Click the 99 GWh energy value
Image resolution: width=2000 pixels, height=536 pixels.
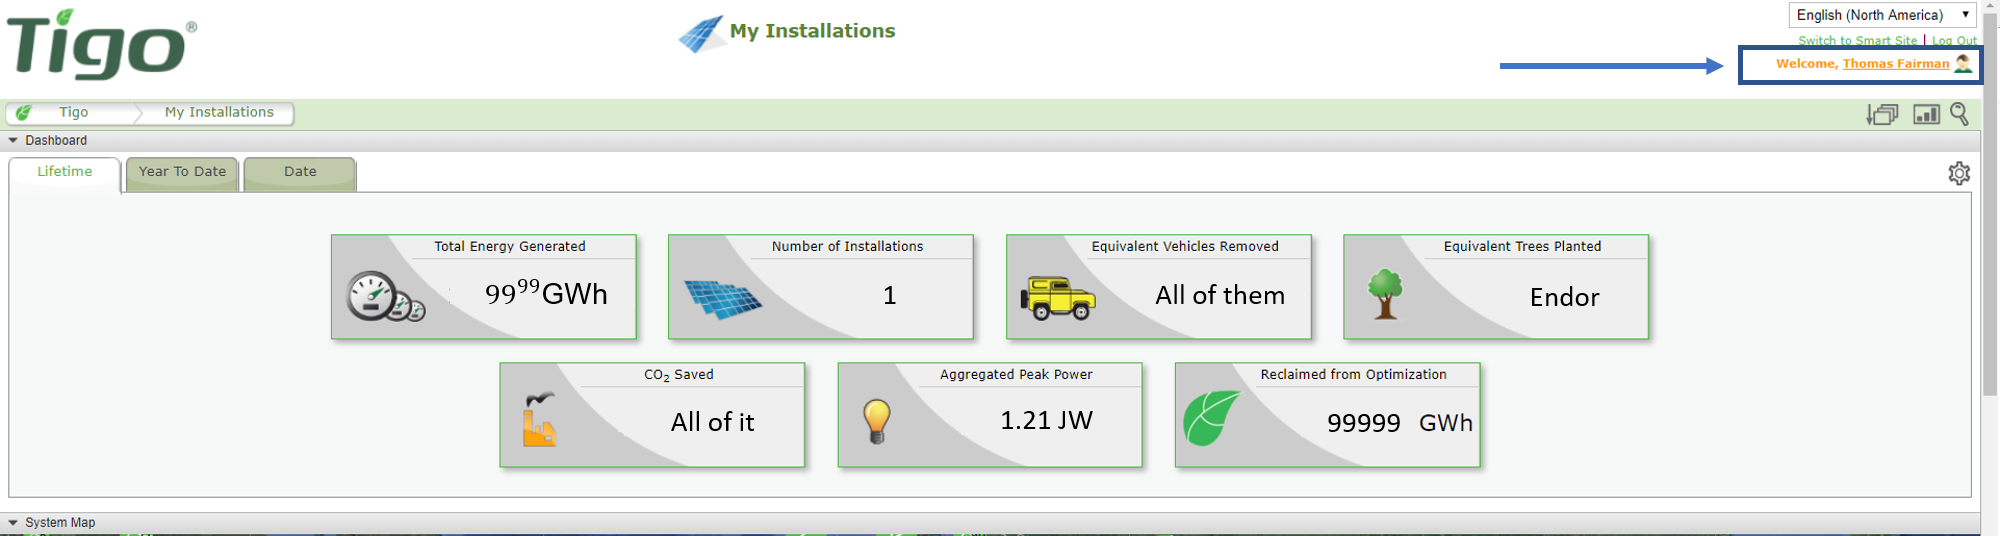click(546, 292)
